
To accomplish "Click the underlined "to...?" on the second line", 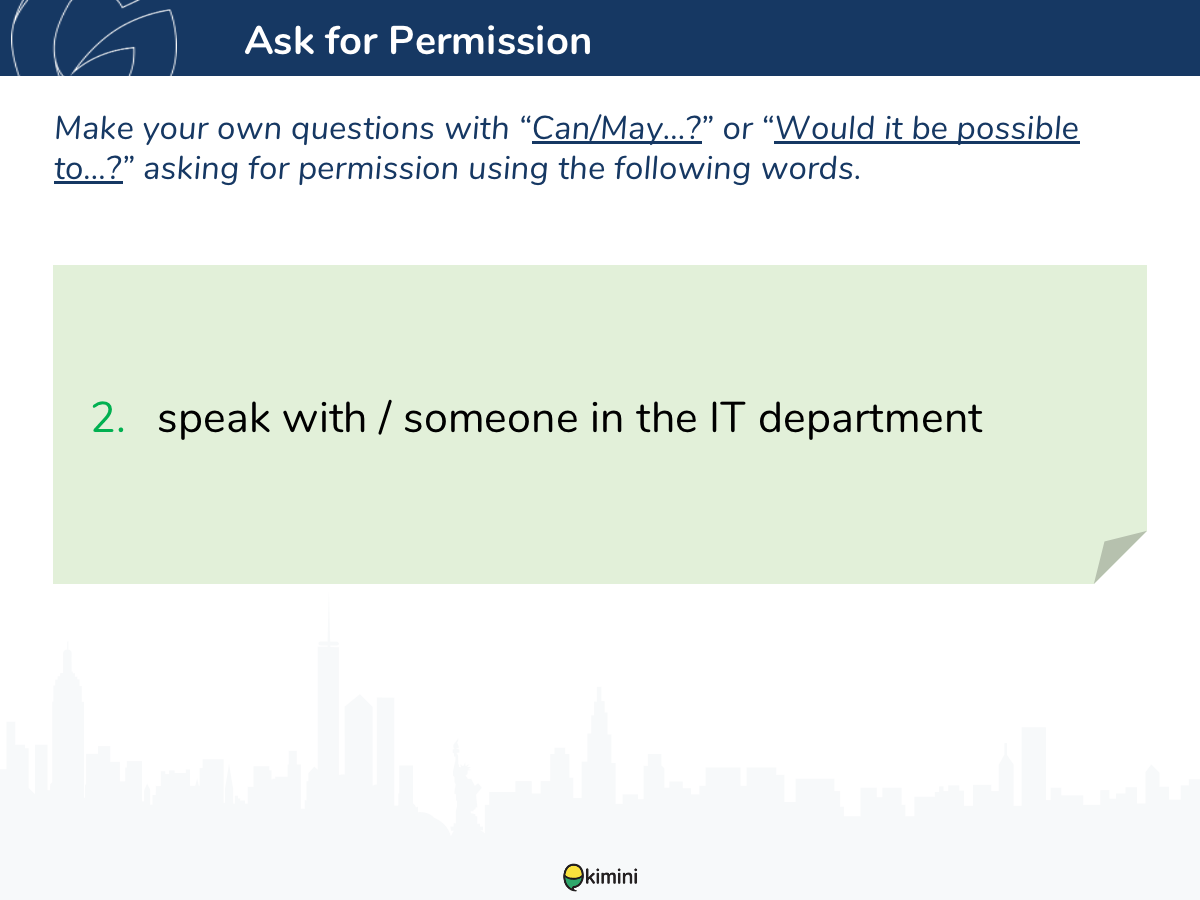I will (88, 169).
